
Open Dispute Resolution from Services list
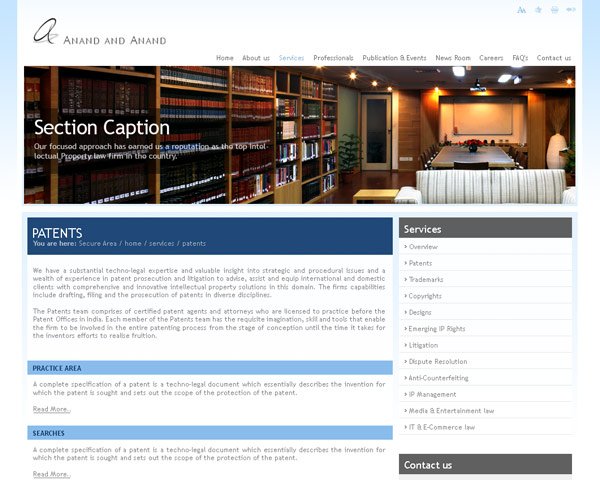point(438,361)
